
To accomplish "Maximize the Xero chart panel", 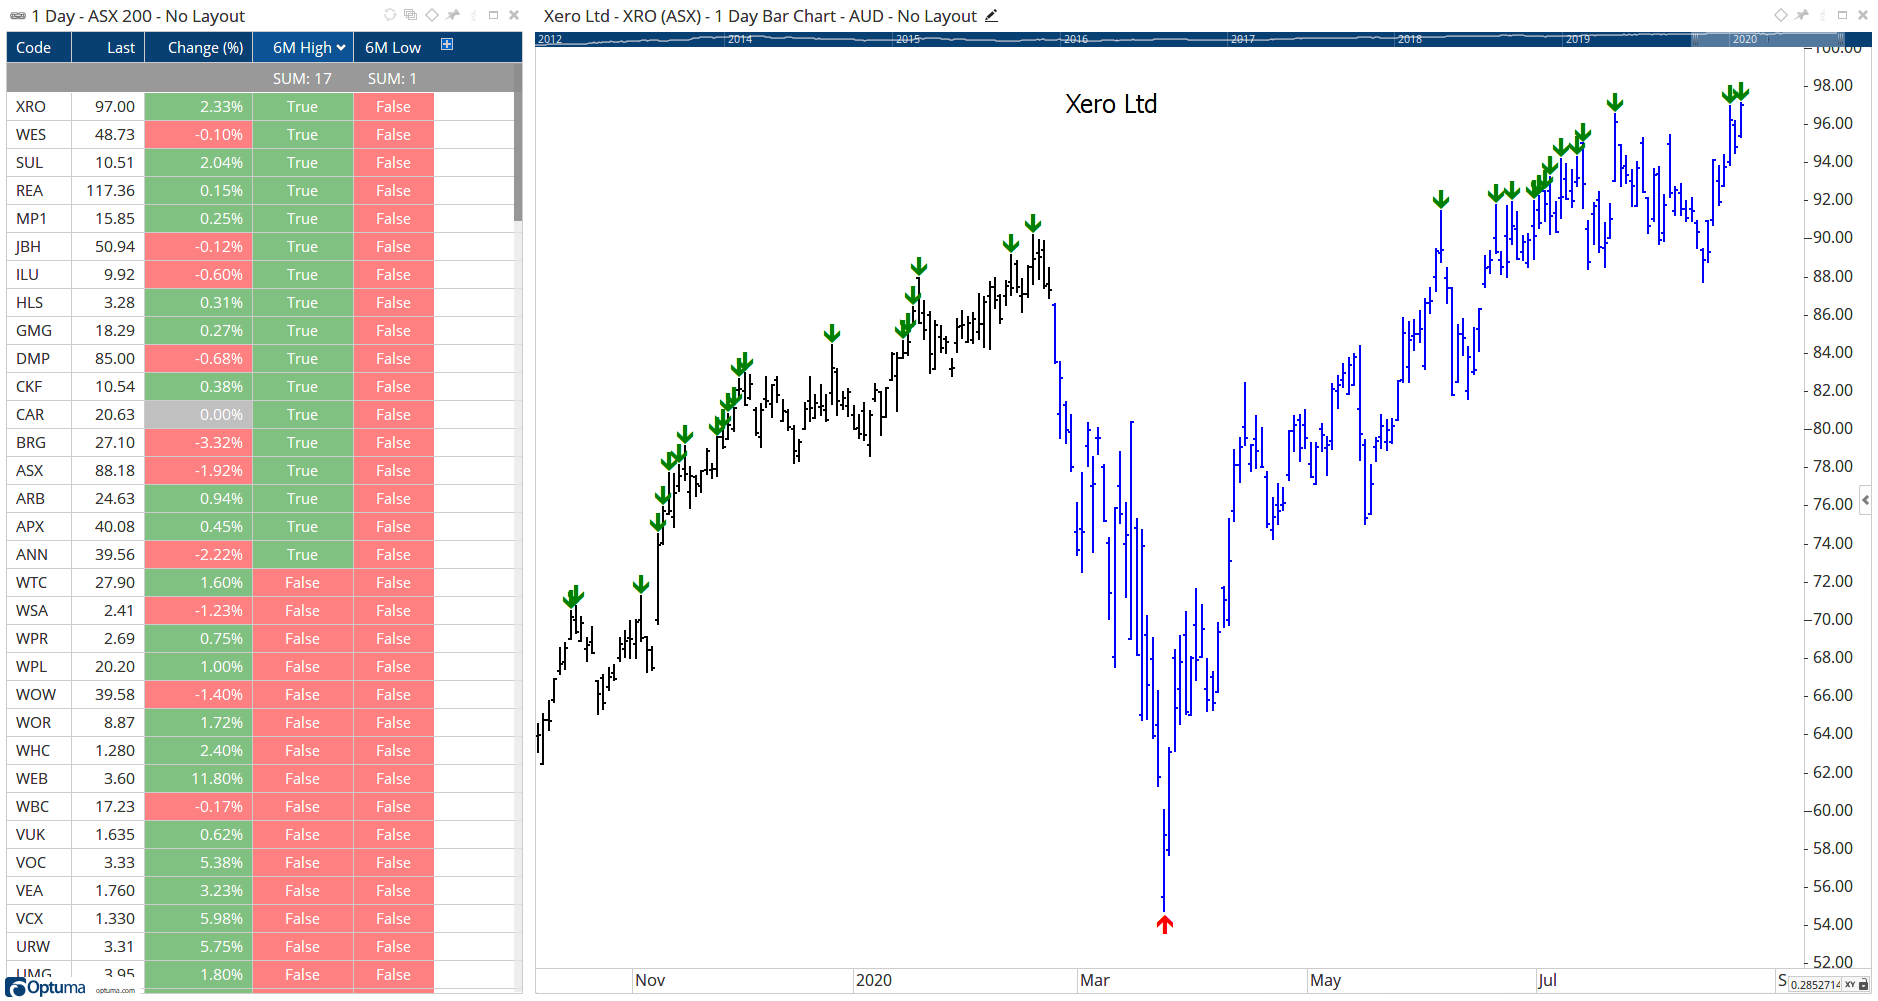I will 1842,15.
